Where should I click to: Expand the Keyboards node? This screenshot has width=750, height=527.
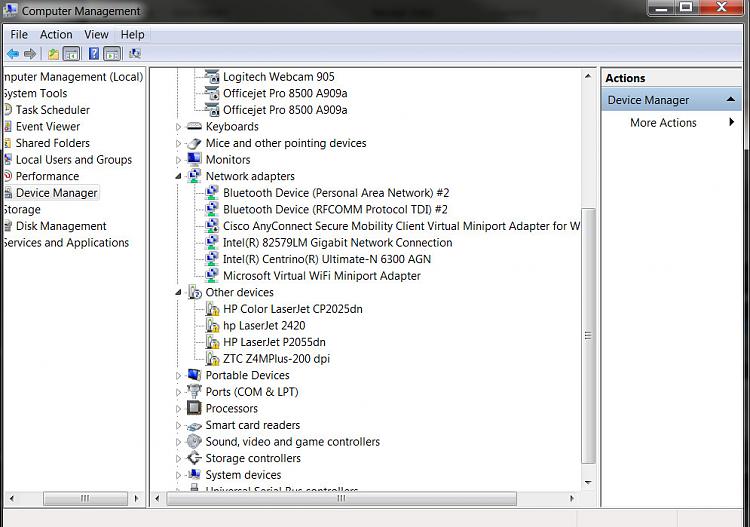178,127
